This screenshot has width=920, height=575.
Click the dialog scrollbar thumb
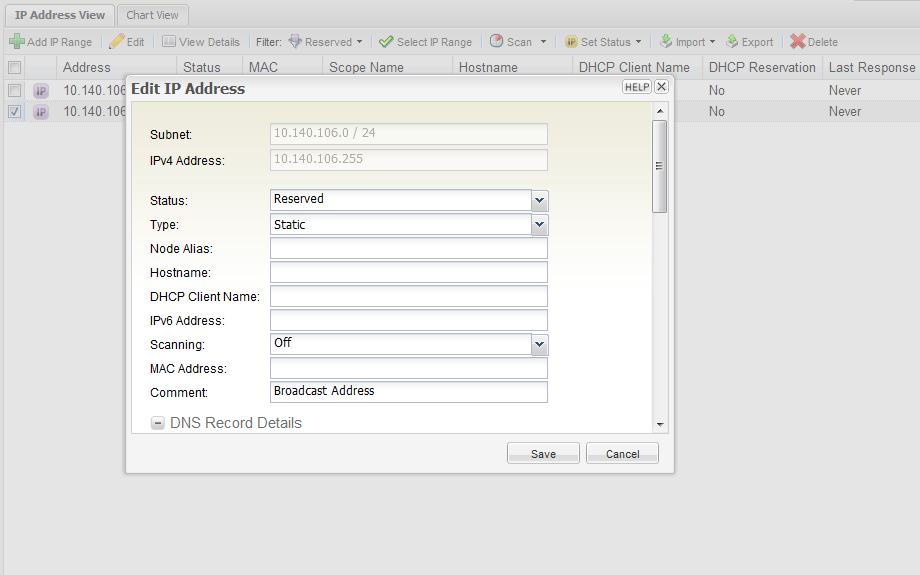659,167
